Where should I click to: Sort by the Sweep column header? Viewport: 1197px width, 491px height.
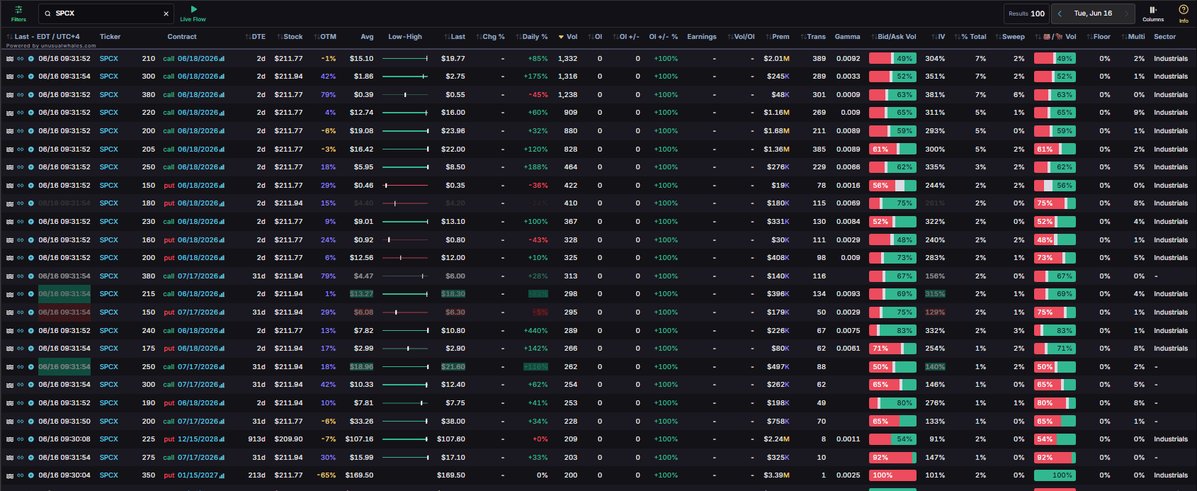[1009, 37]
